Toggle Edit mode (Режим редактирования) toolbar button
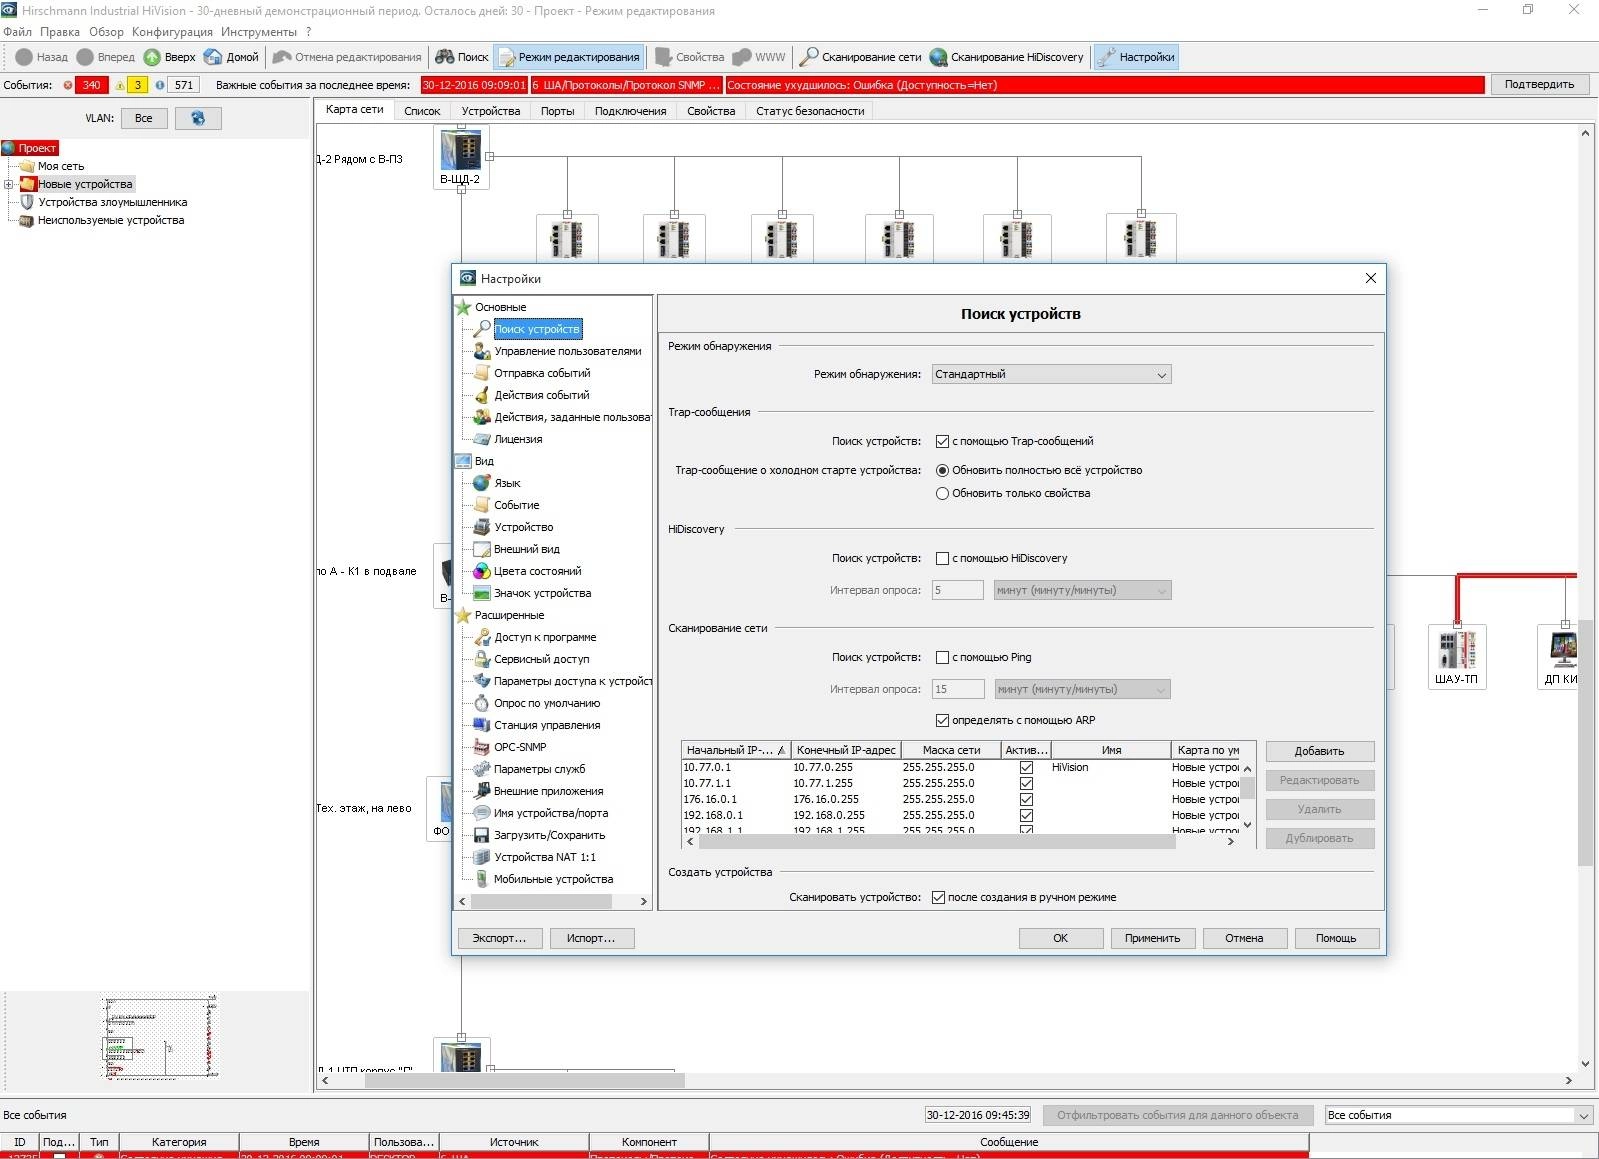Viewport: 1599px width, 1159px height. pos(568,57)
